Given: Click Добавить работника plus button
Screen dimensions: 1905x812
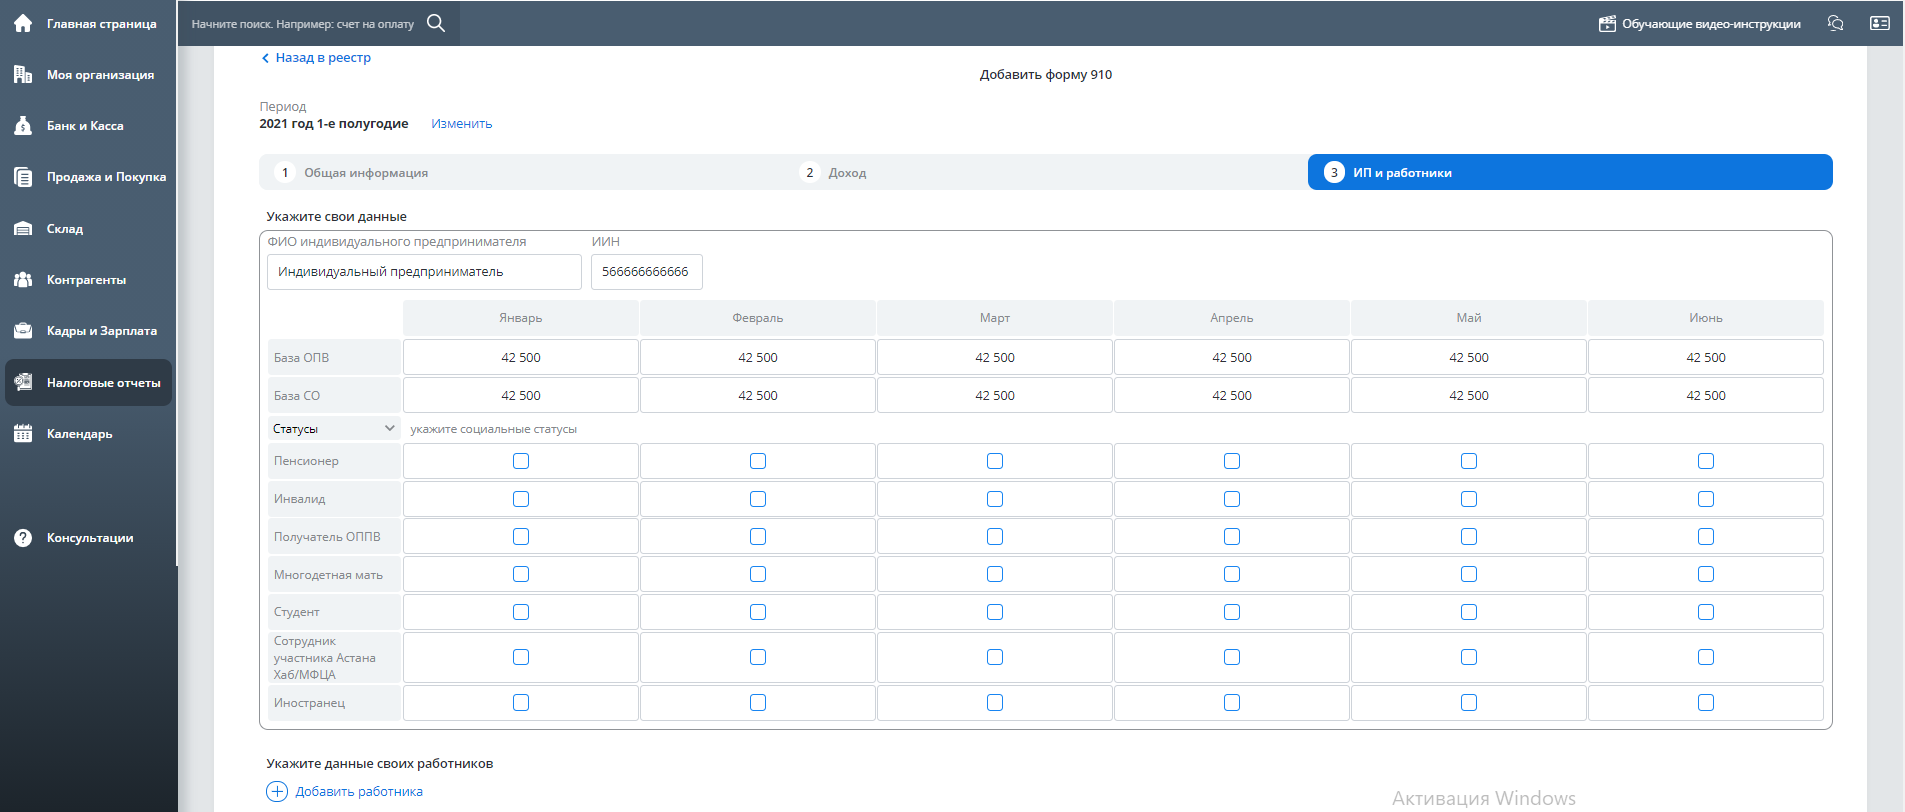Looking at the screenshot, I should tap(277, 791).
